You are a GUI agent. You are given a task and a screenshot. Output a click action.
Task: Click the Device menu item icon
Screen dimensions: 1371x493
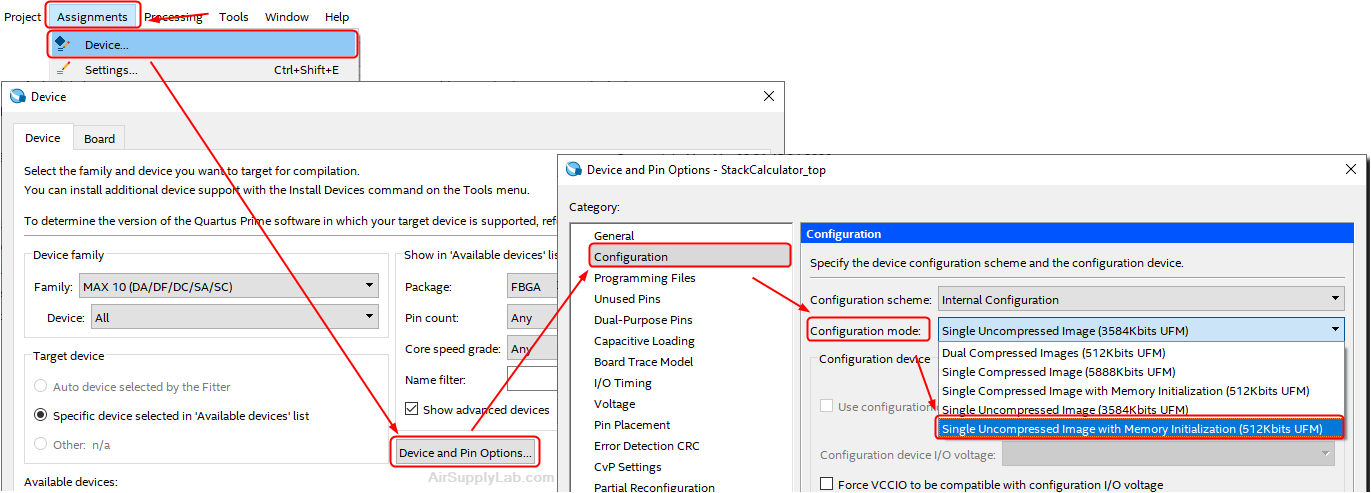click(63, 44)
